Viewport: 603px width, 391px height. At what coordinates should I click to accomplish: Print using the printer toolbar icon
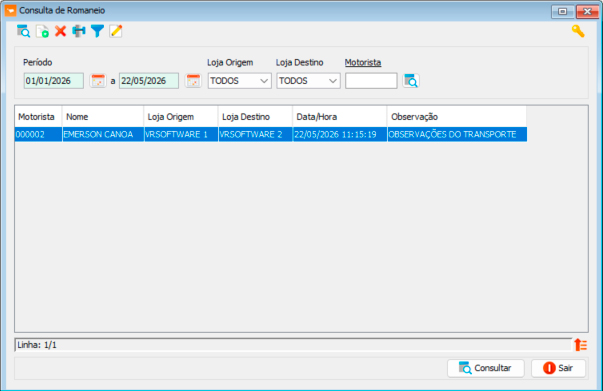click(x=79, y=31)
